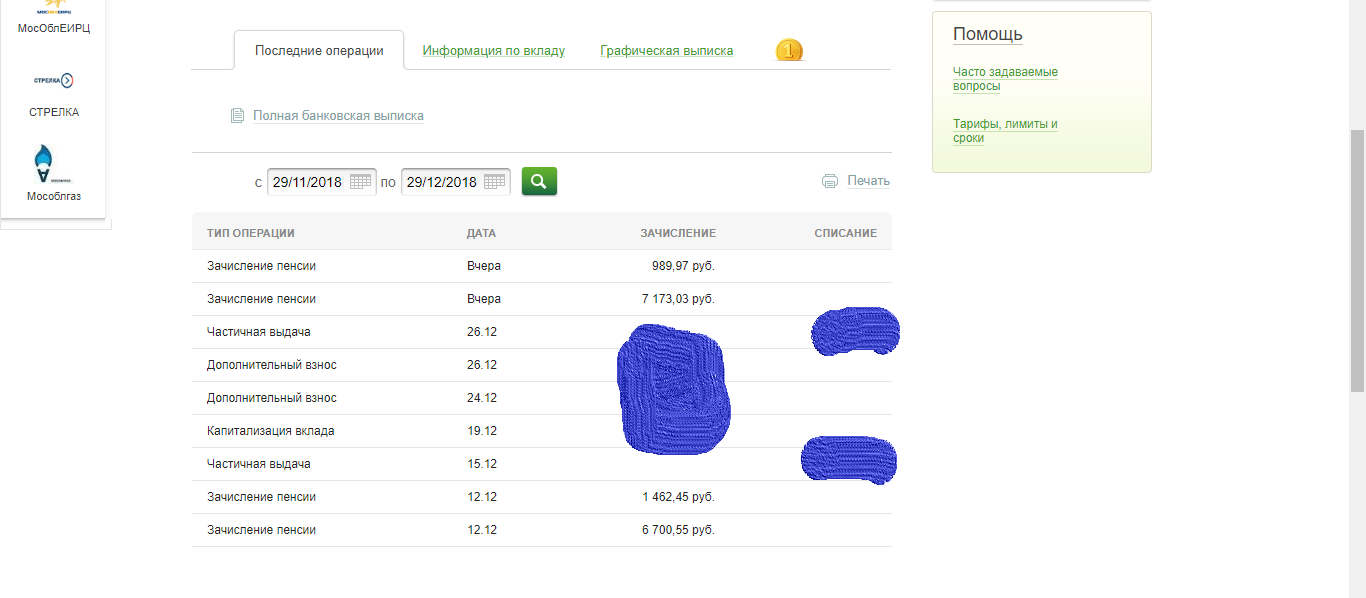The image size is (1366, 598).
Task: Click the start date field 29/11/2018
Action: [308, 182]
